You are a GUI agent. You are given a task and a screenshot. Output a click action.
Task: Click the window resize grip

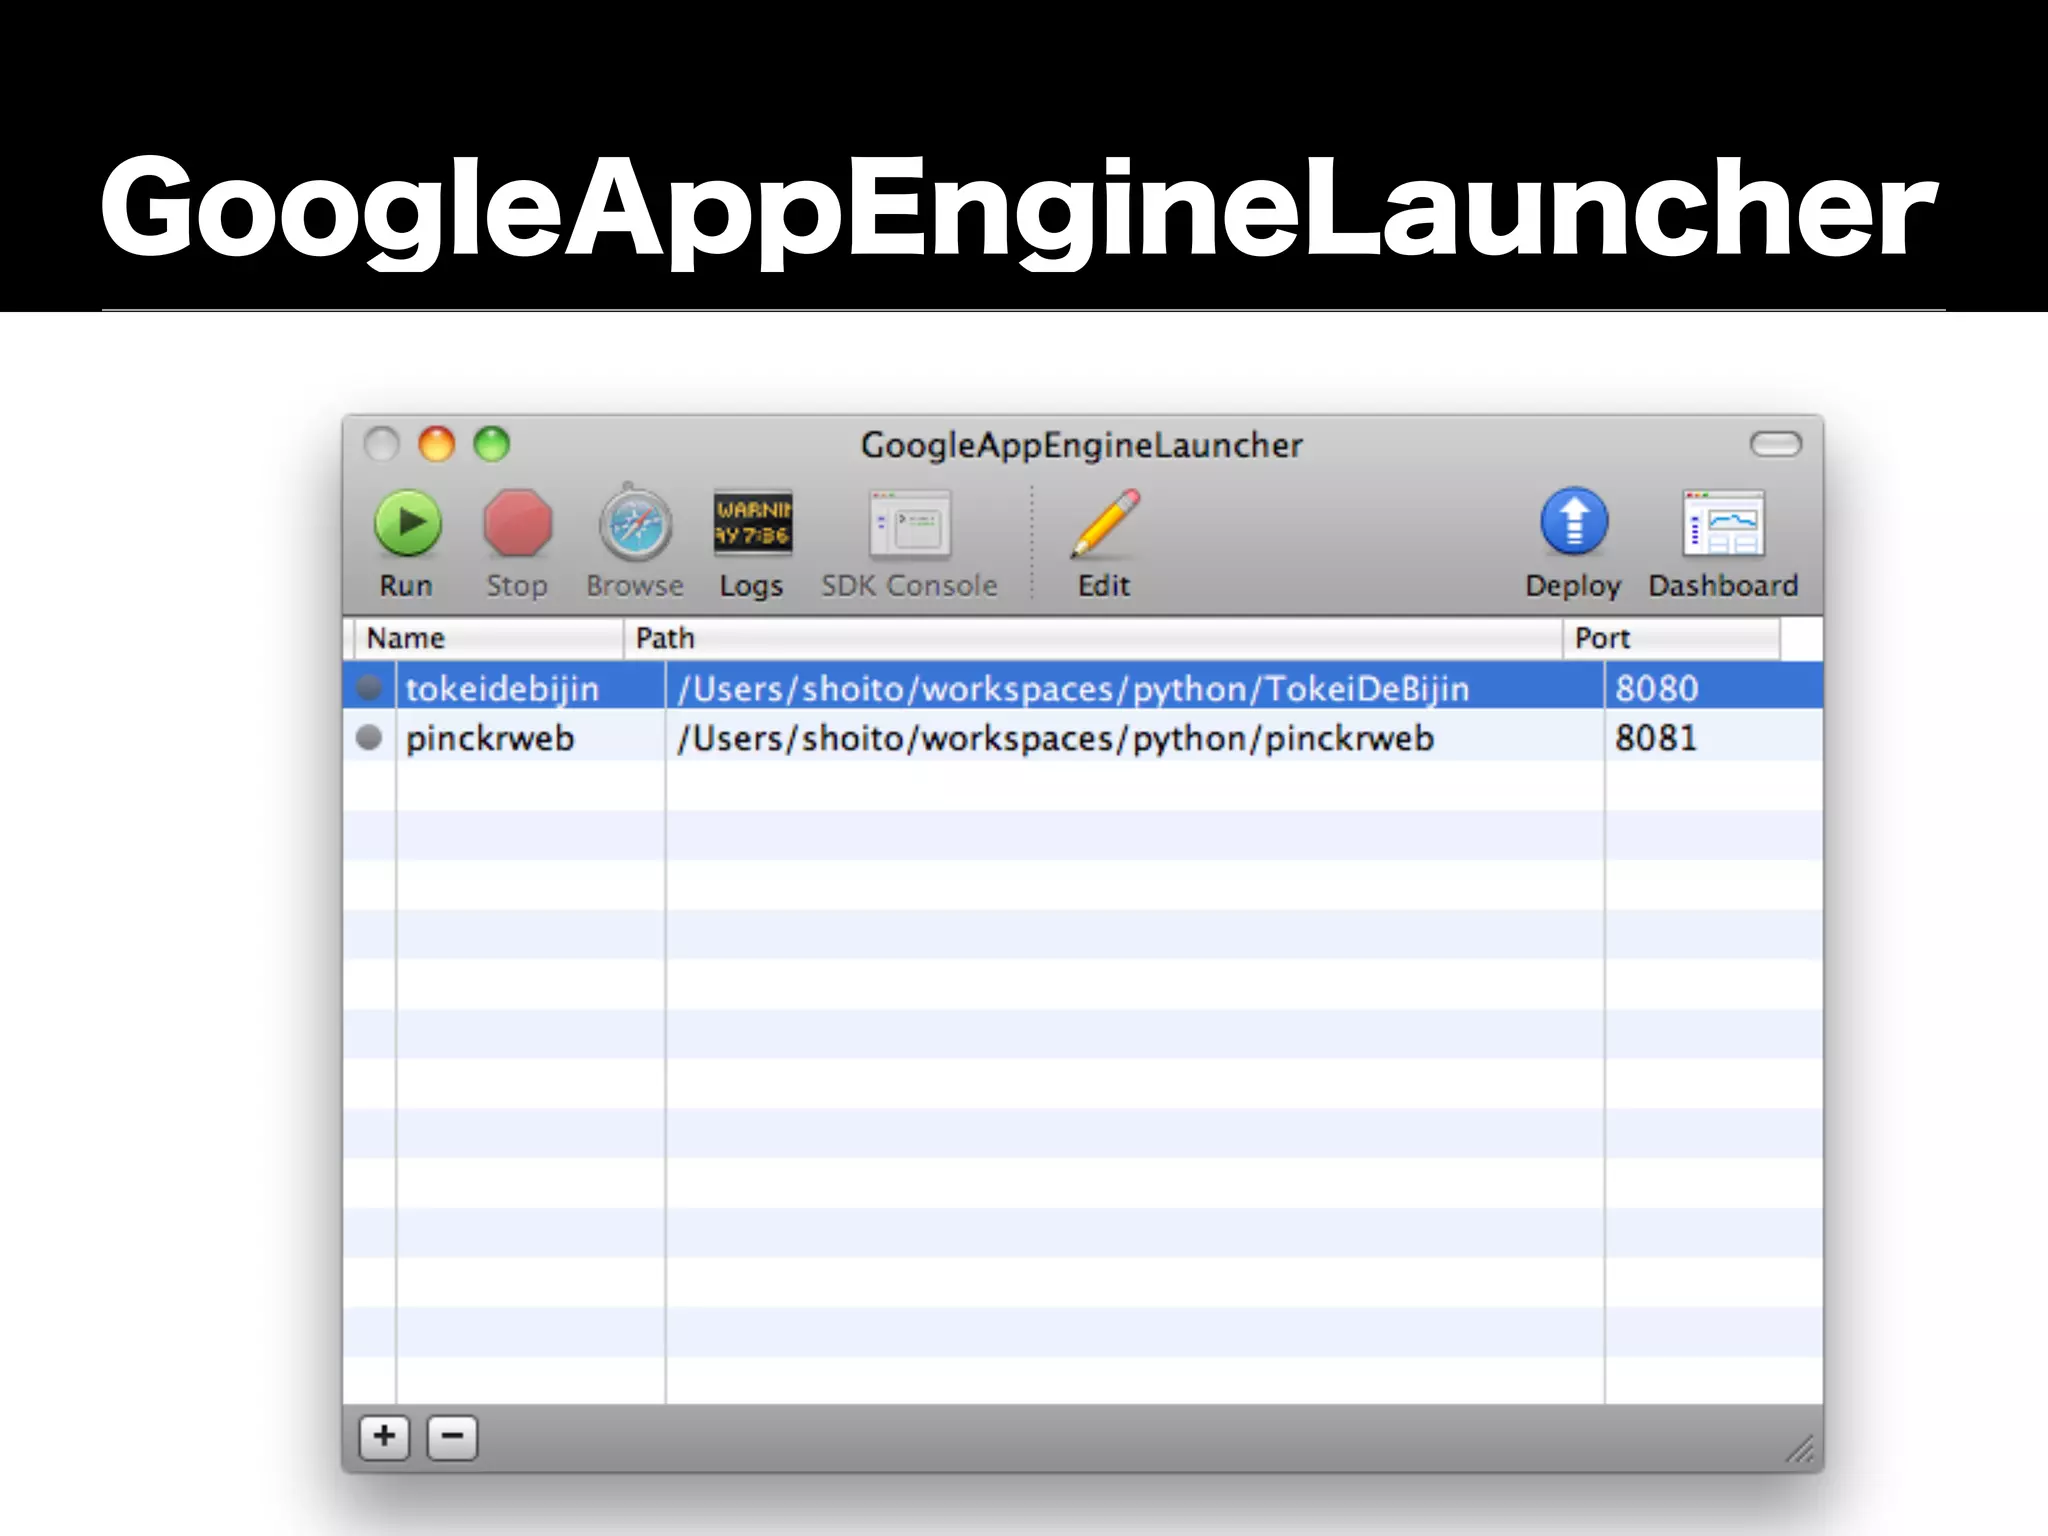tap(1801, 1449)
